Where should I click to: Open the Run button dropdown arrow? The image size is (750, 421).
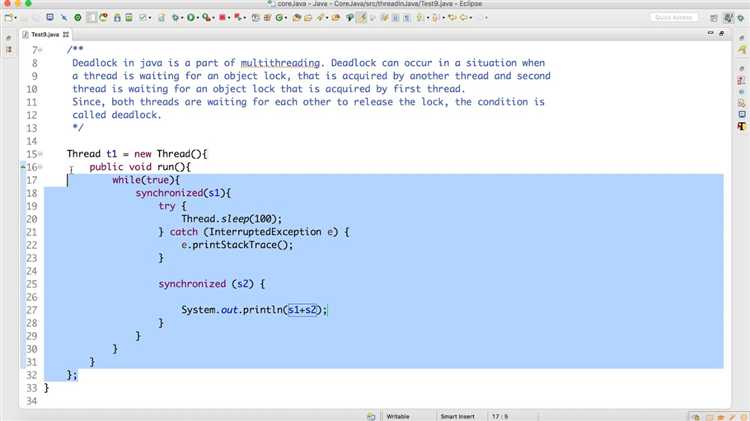[197, 18]
